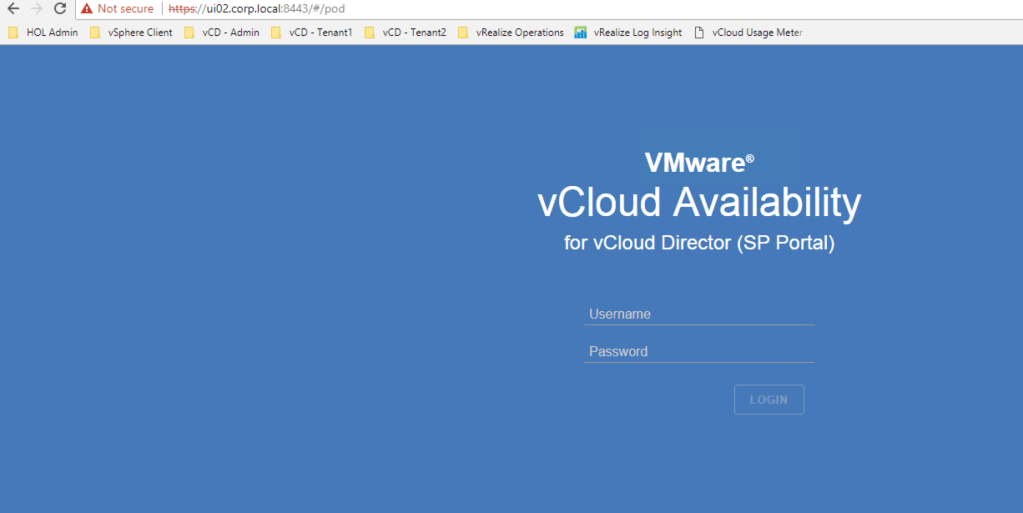
Task: Open the vCloud Usage Meter bookmark
Action: click(x=748, y=32)
